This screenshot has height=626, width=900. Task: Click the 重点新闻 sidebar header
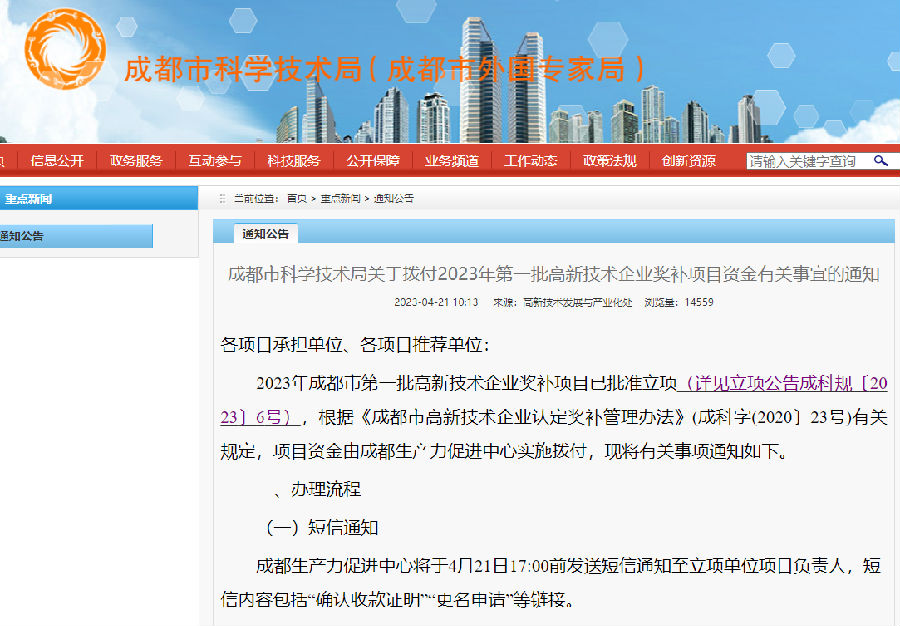click(x=30, y=198)
